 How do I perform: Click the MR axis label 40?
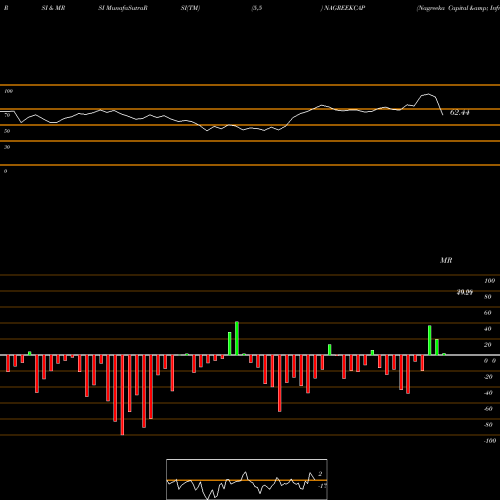pos(488,329)
